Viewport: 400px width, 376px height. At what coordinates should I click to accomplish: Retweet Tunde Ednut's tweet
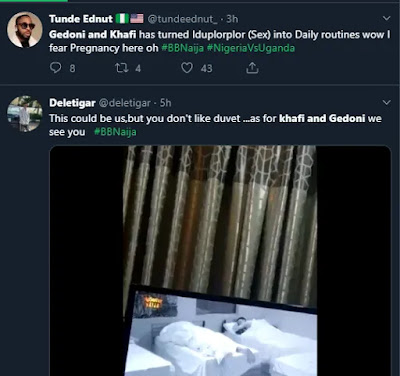121,68
